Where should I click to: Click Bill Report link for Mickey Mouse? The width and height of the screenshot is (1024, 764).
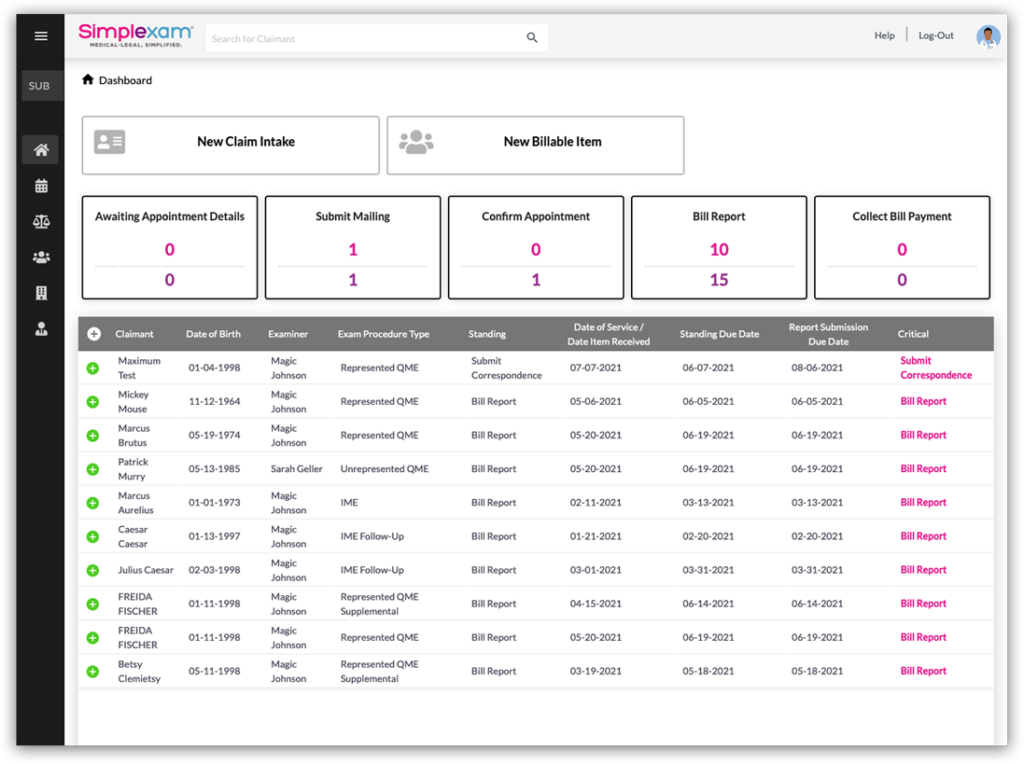(923, 402)
